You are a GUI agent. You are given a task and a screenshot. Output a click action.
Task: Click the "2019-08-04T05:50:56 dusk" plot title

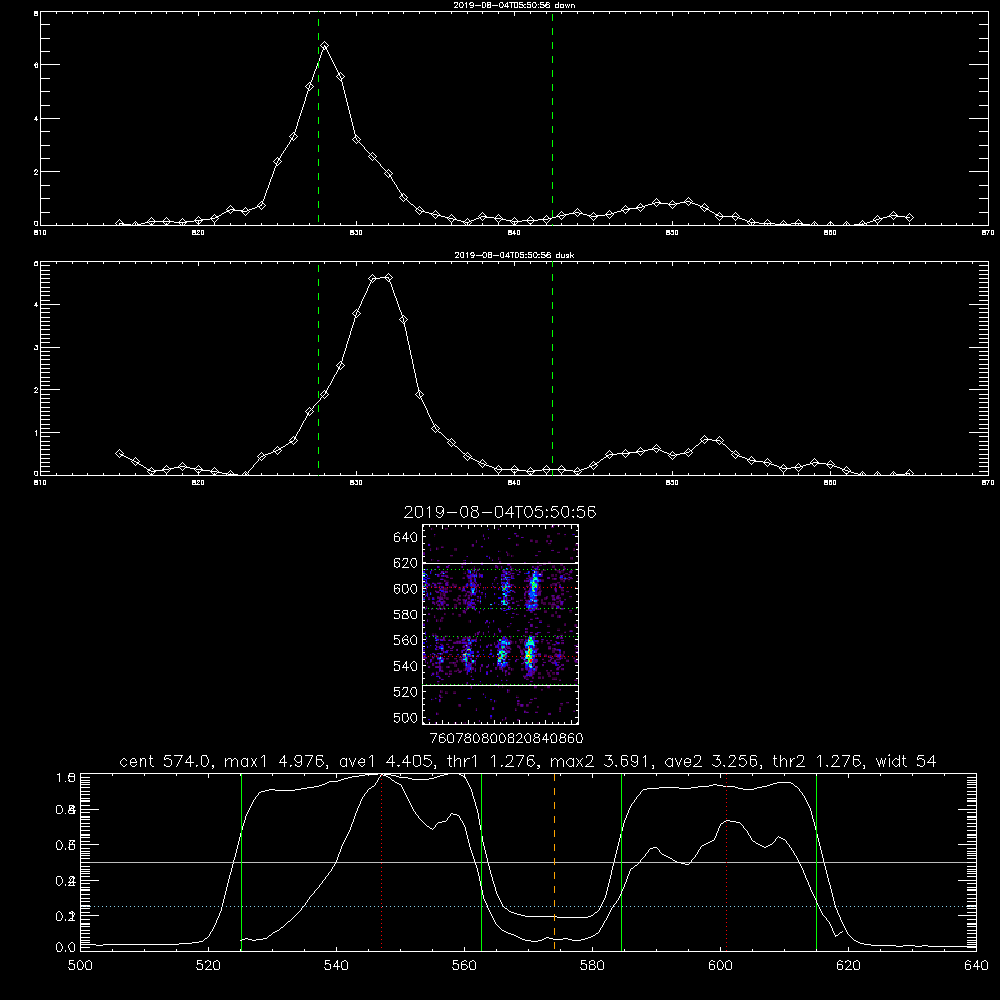tap(514, 255)
